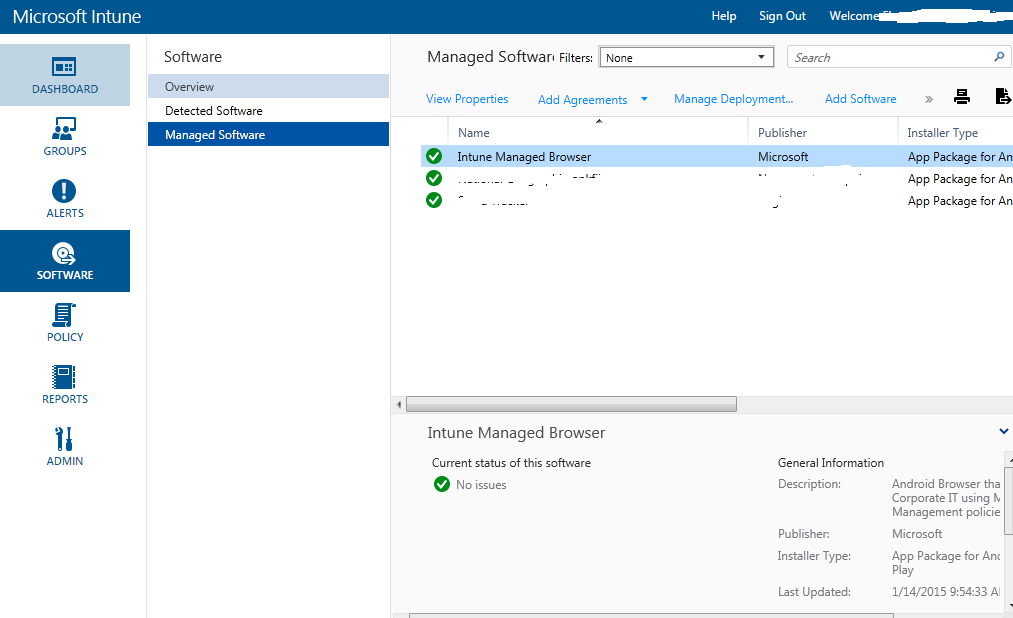Click the overflow chevron in the toolbar
This screenshot has height=618, width=1013.
pos(928,99)
